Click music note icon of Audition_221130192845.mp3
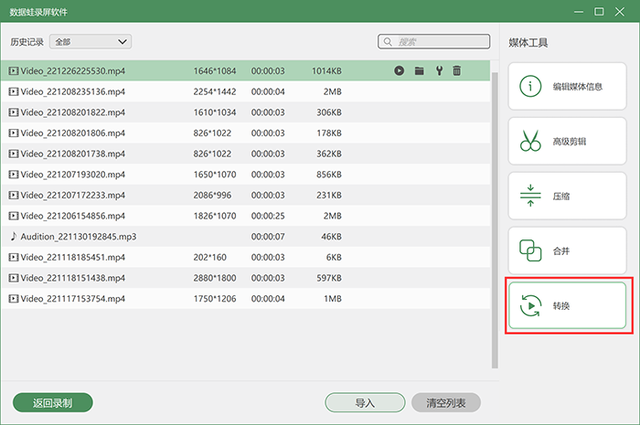The height and width of the screenshot is (425, 640). pos(13,236)
